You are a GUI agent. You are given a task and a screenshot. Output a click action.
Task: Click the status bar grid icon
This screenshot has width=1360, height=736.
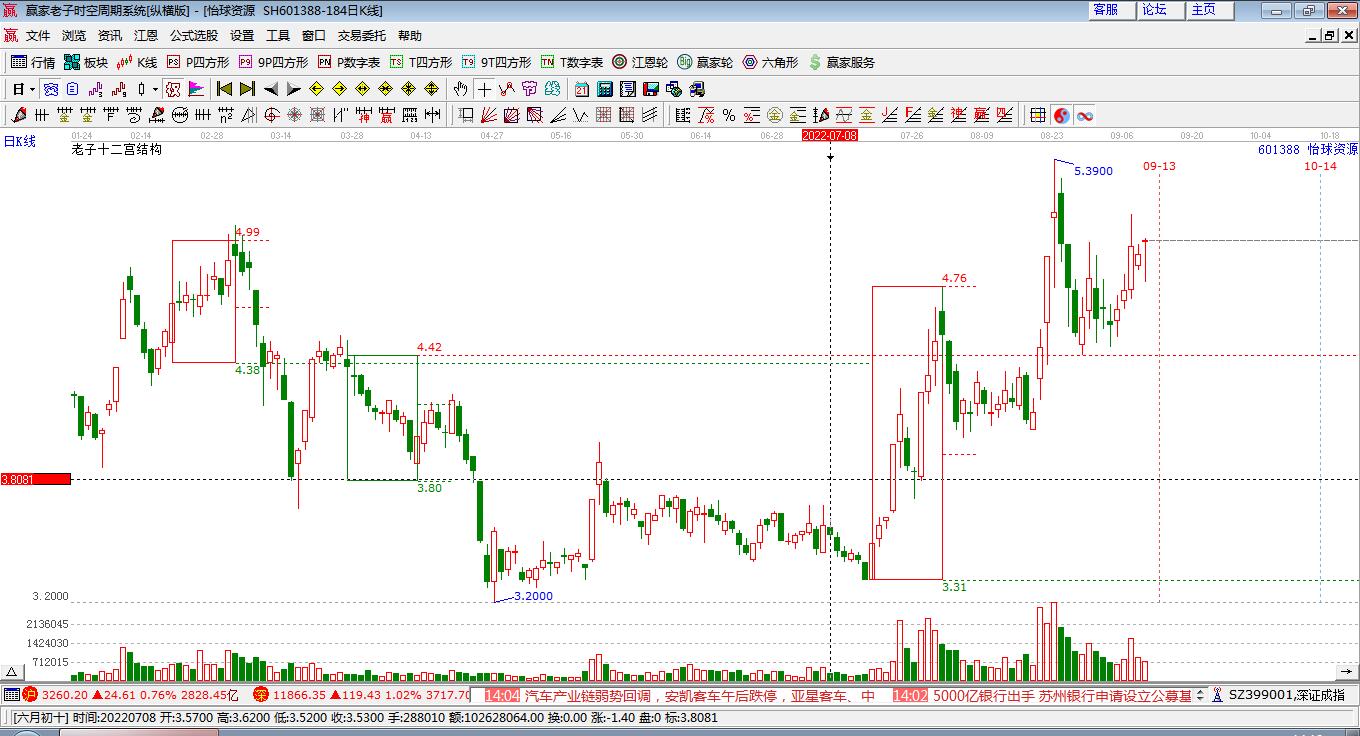pos(11,695)
